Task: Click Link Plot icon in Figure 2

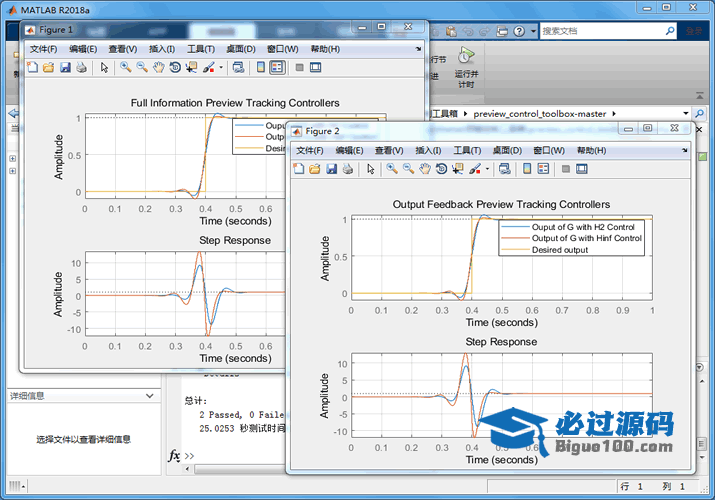Action: point(504,169)
